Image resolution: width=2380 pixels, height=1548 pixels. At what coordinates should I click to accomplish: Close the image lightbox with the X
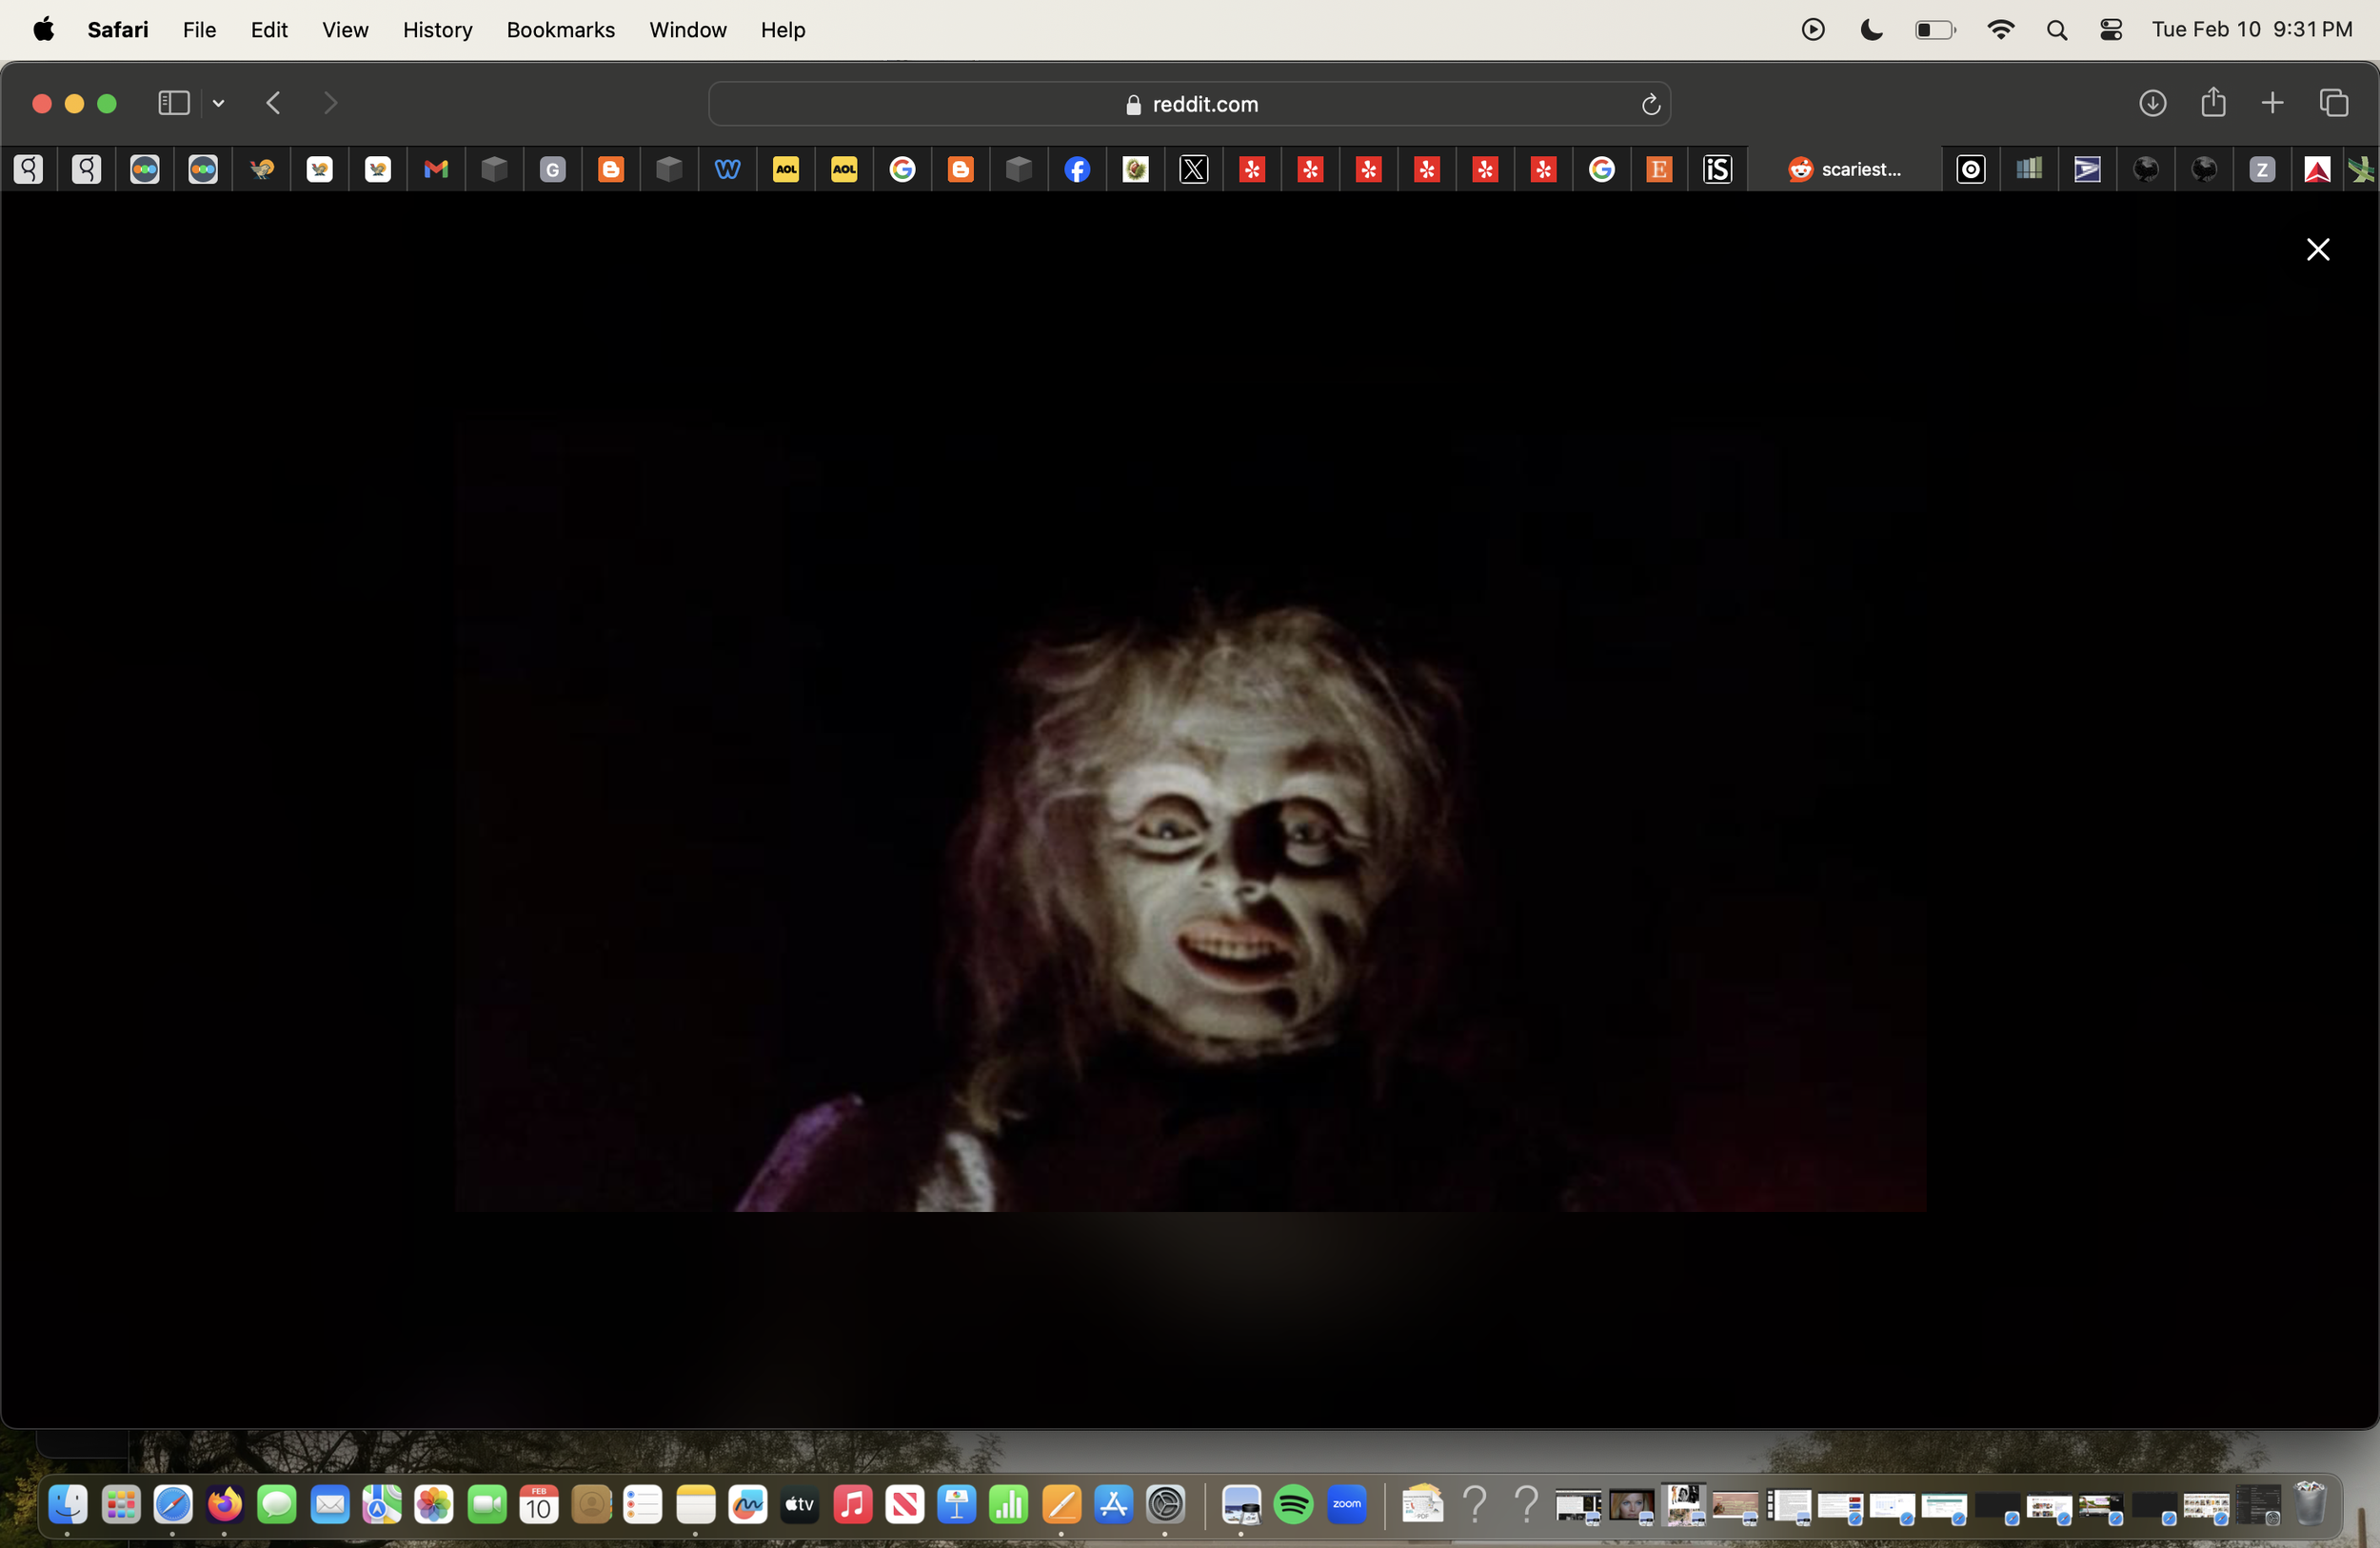2317,250
